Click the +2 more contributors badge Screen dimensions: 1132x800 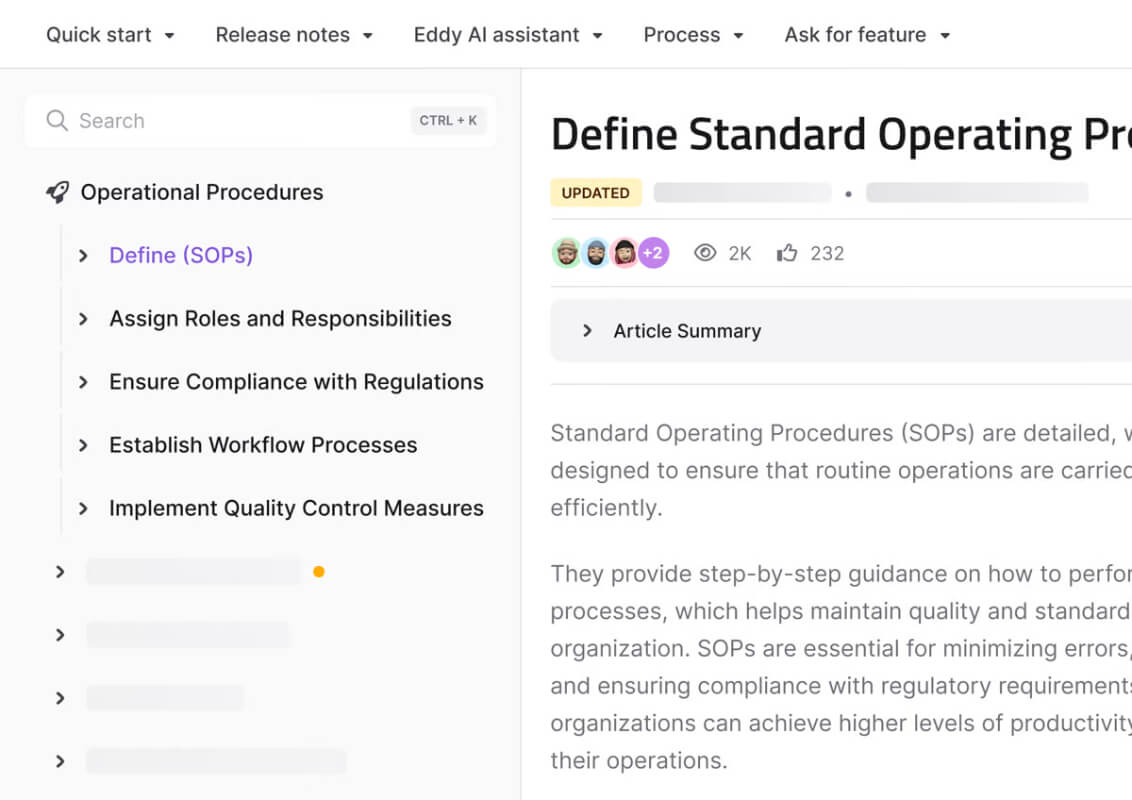point(653,253)
